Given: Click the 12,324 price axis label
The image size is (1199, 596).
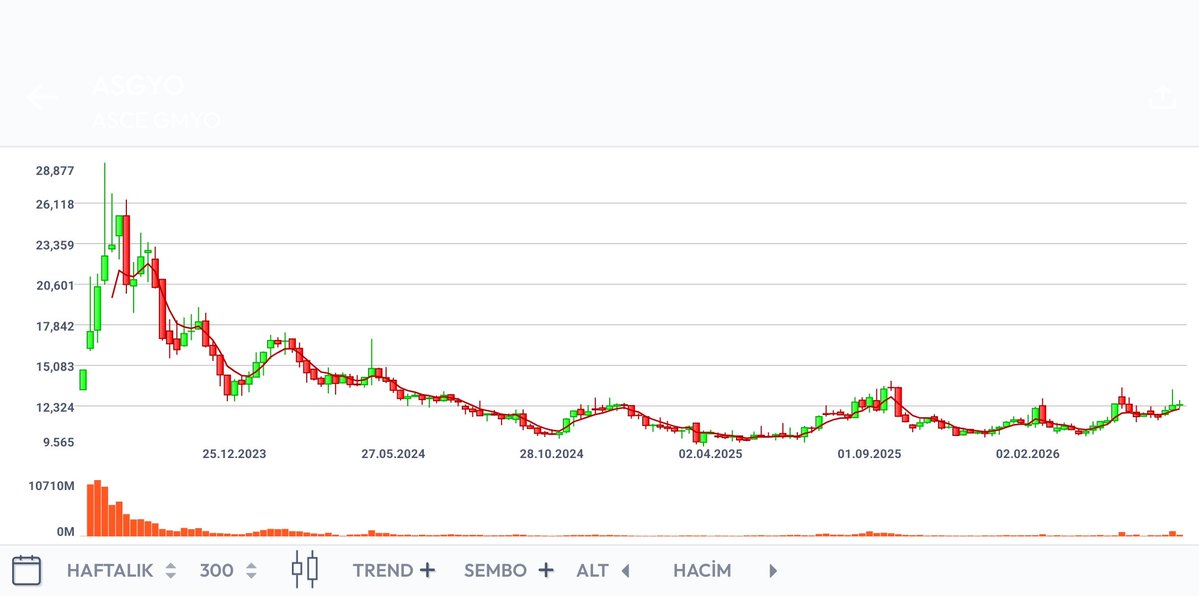Looking at the screenshot, I should tap(55, 407).
